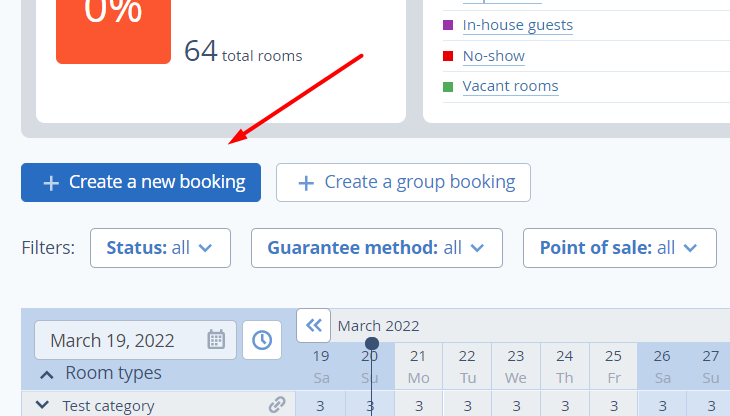The width and height of the screenshot is (730, 416).
Task: Open the No-show link
Action: tap(493, 56)
